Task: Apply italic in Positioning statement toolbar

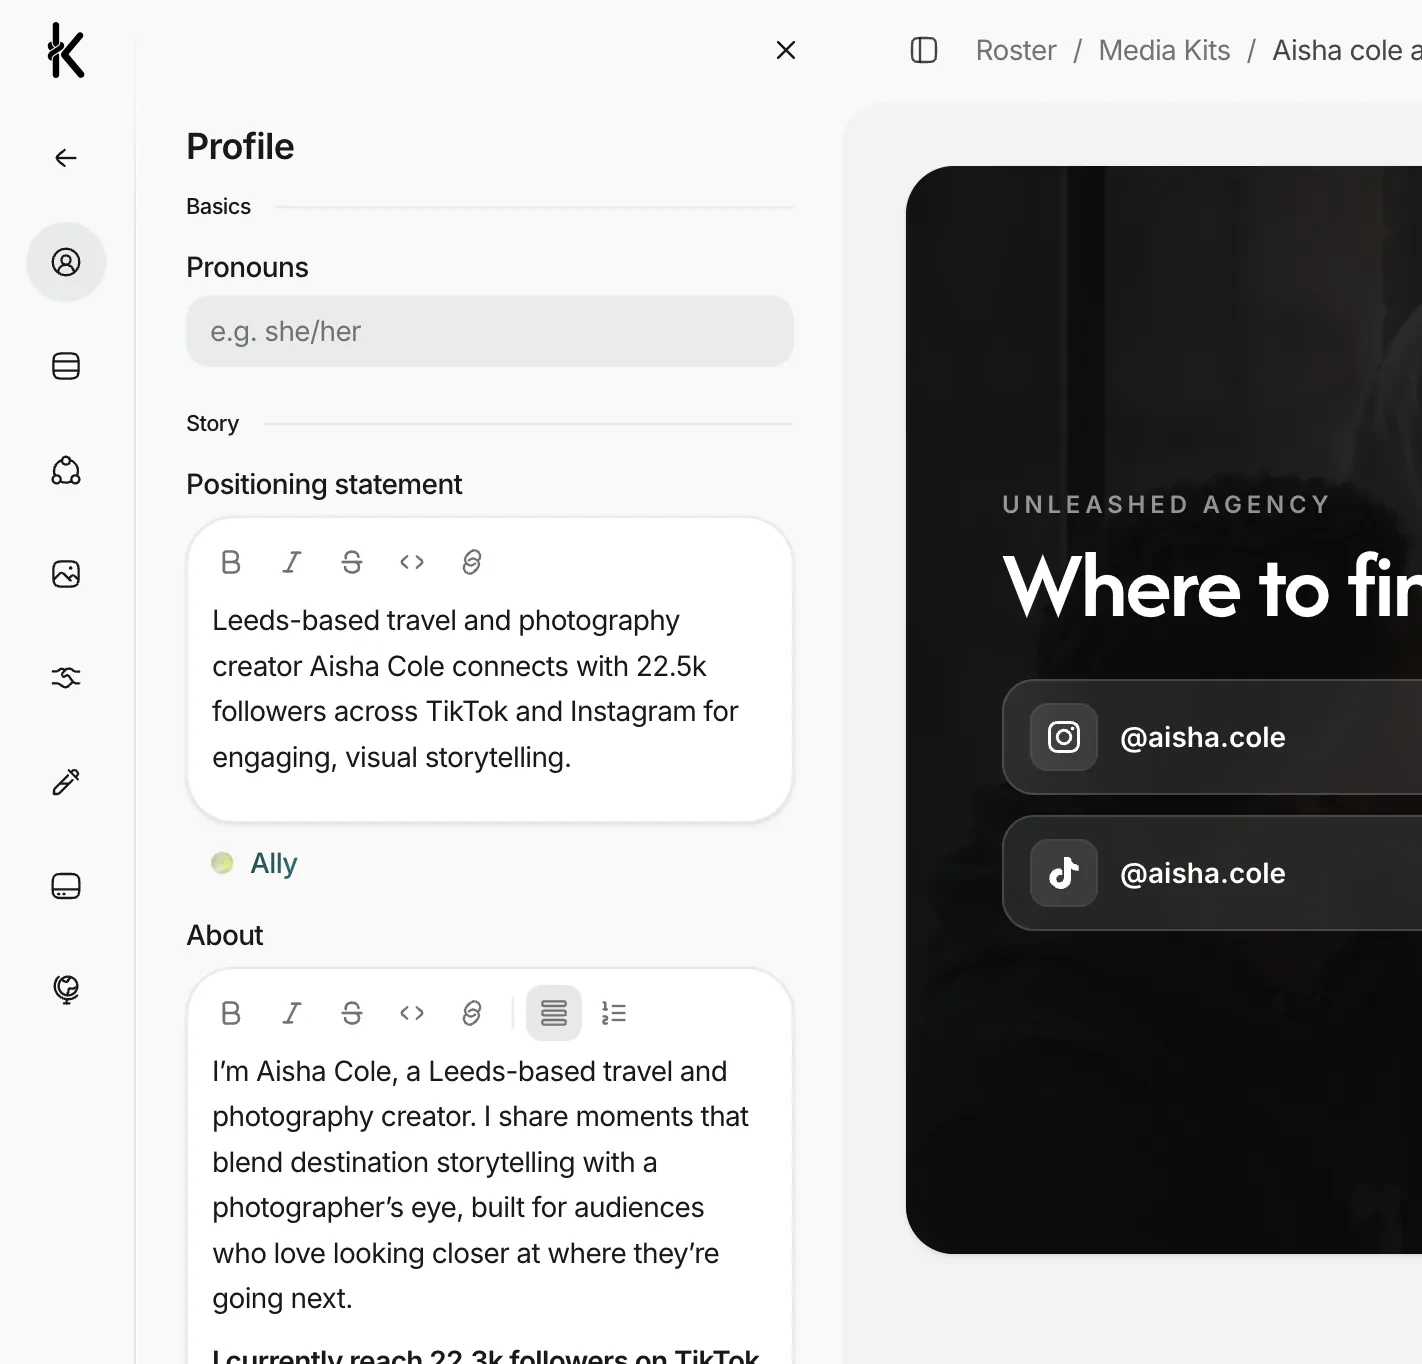Action: pos(291,562)
